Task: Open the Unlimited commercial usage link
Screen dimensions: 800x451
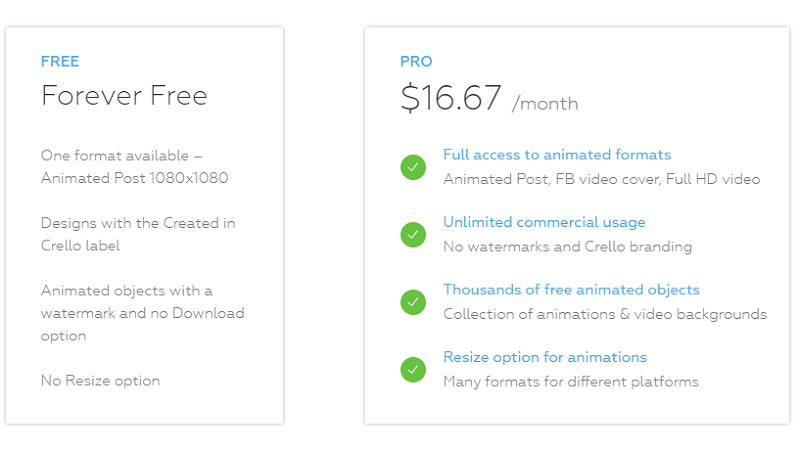Action: (544, 222)
